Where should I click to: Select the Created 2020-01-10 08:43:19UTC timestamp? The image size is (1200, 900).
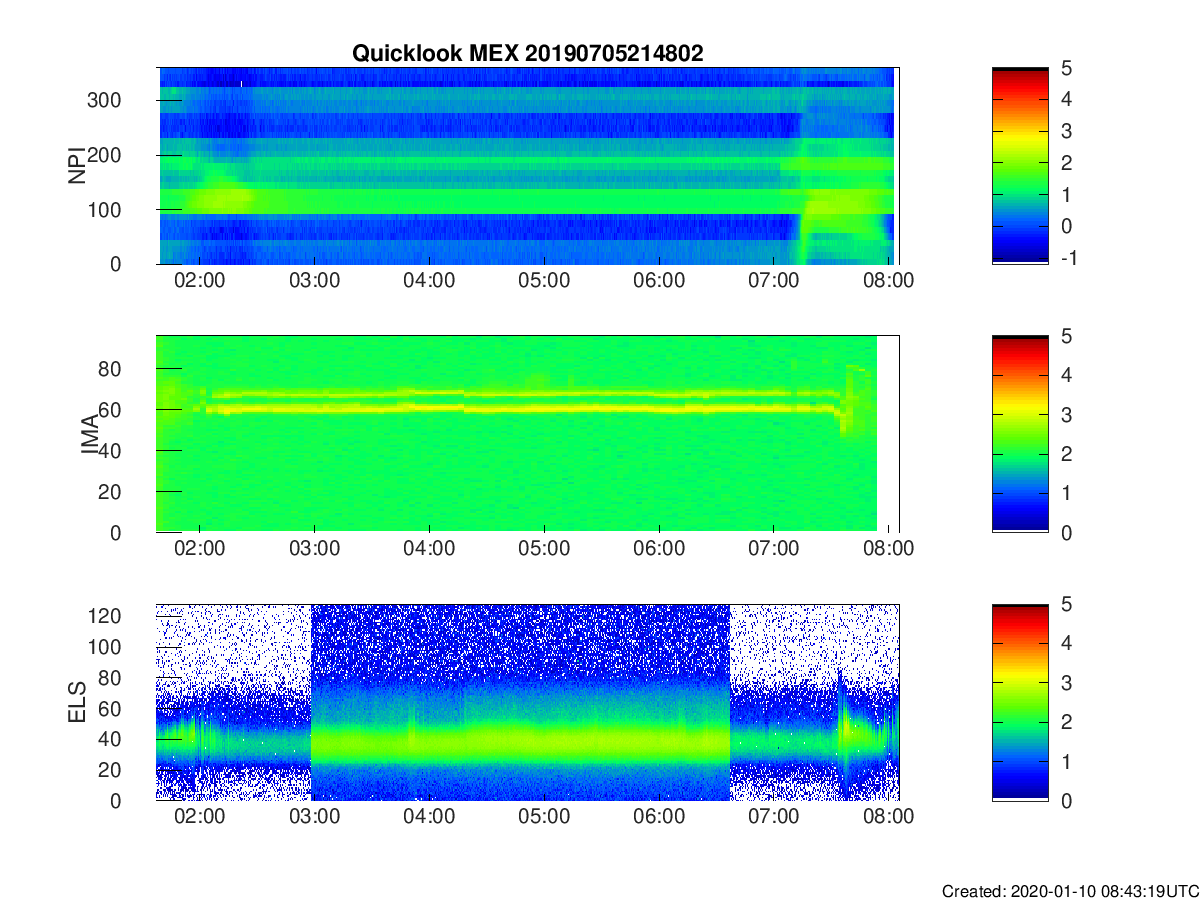[1070, 890]
